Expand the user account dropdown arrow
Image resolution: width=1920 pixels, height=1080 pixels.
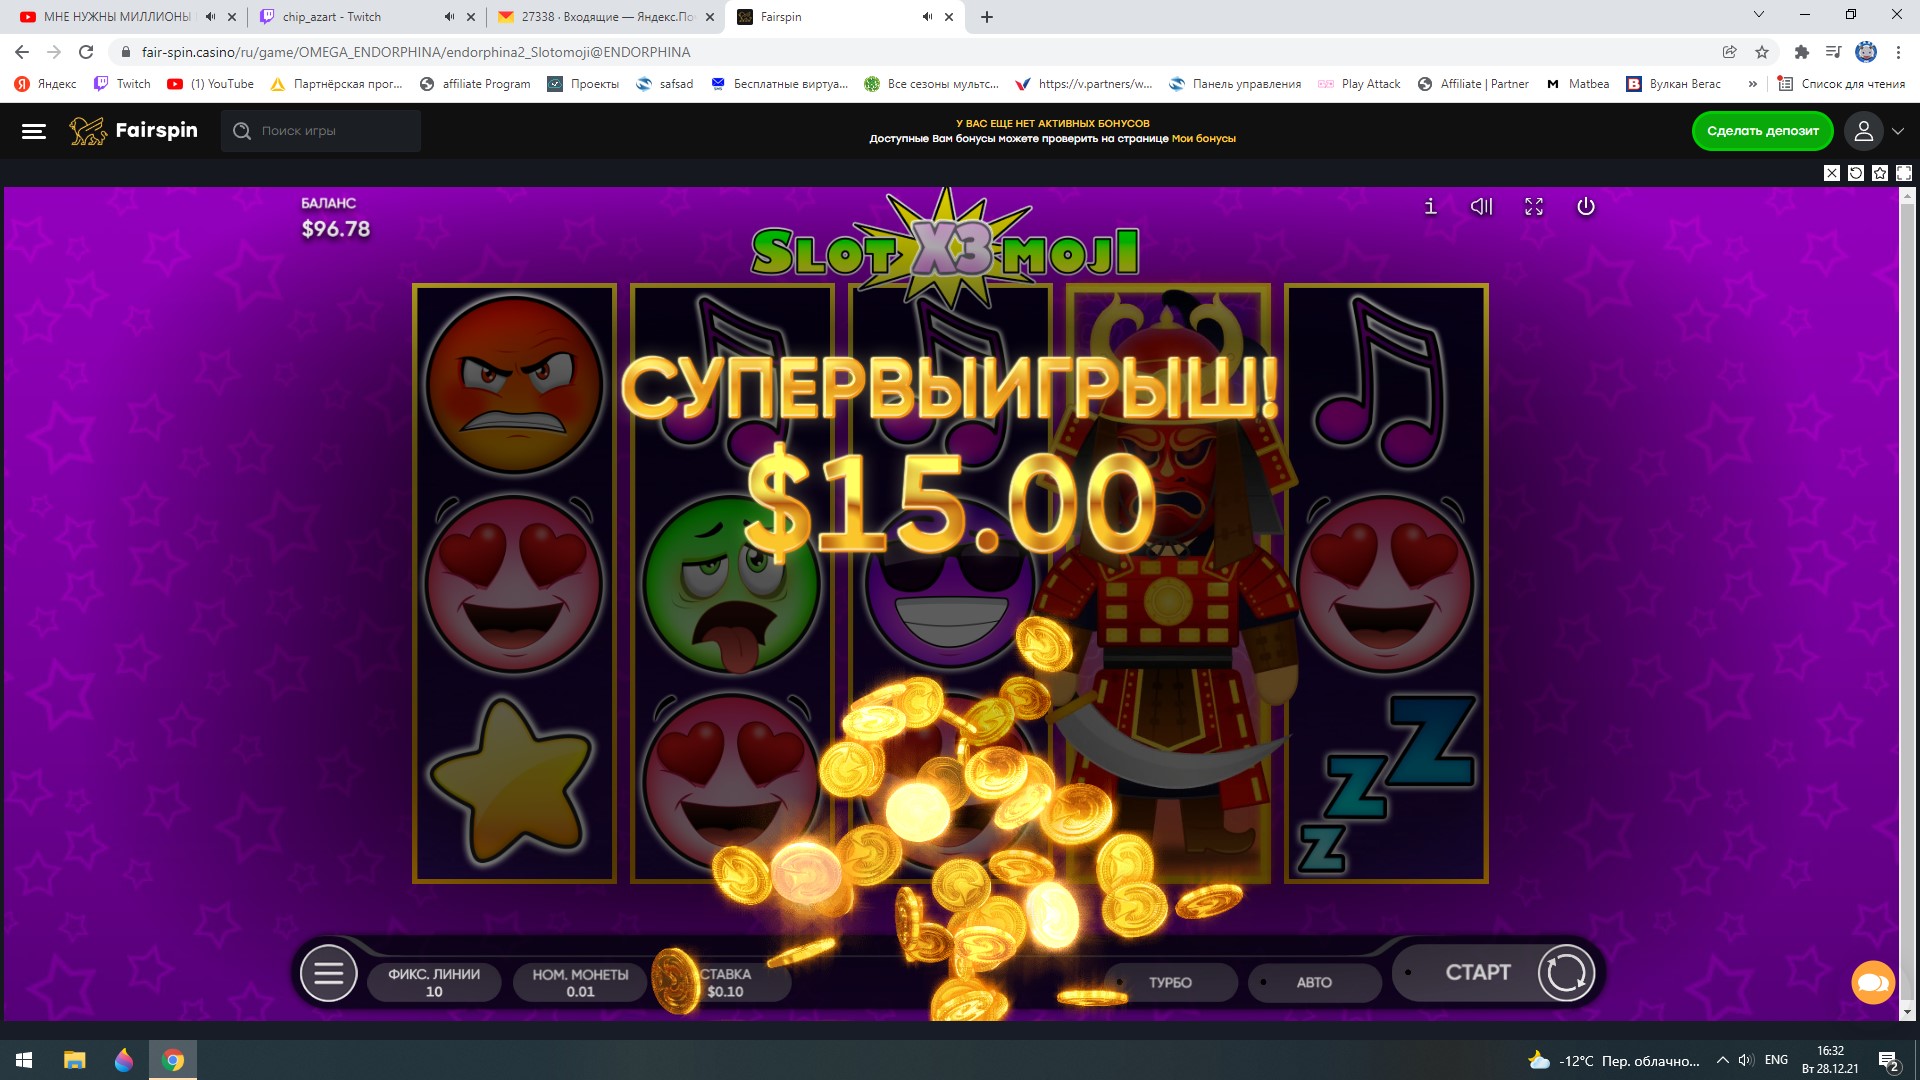coord(1898,131)
